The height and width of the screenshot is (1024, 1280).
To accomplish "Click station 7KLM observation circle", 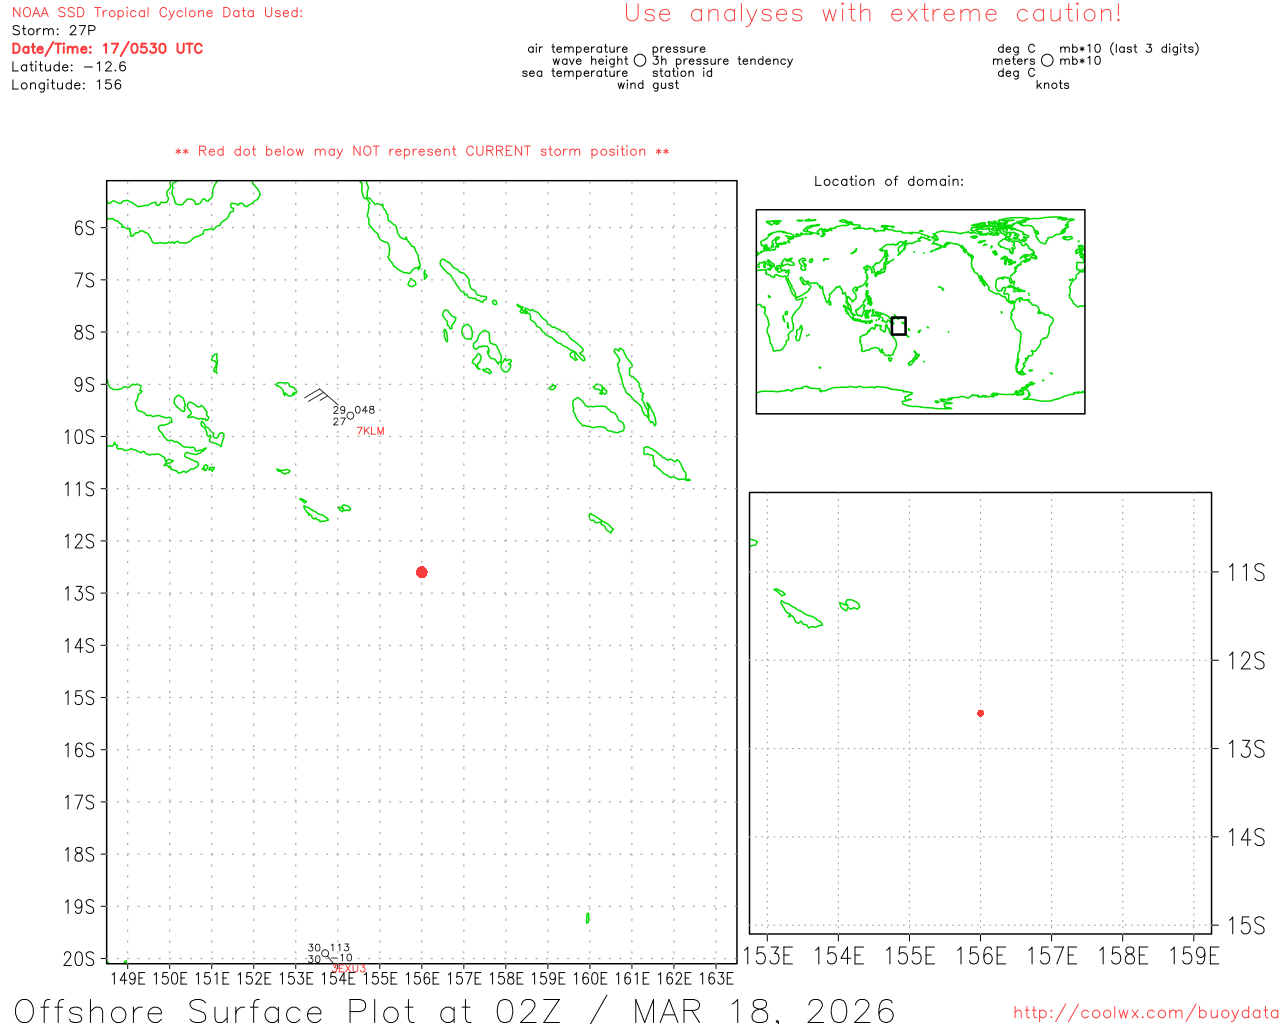I will coord(350,415).
